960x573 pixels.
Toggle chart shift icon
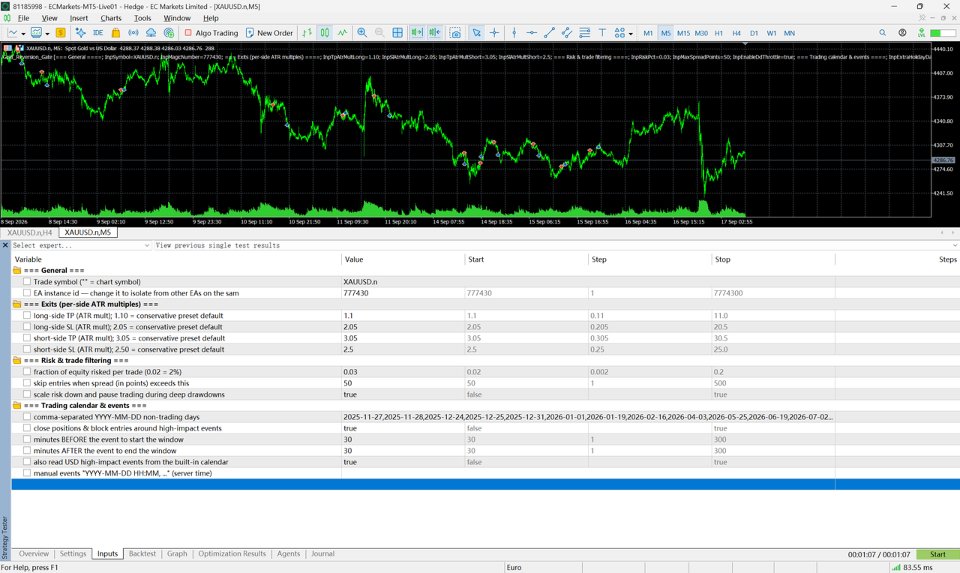click(435, 33)
